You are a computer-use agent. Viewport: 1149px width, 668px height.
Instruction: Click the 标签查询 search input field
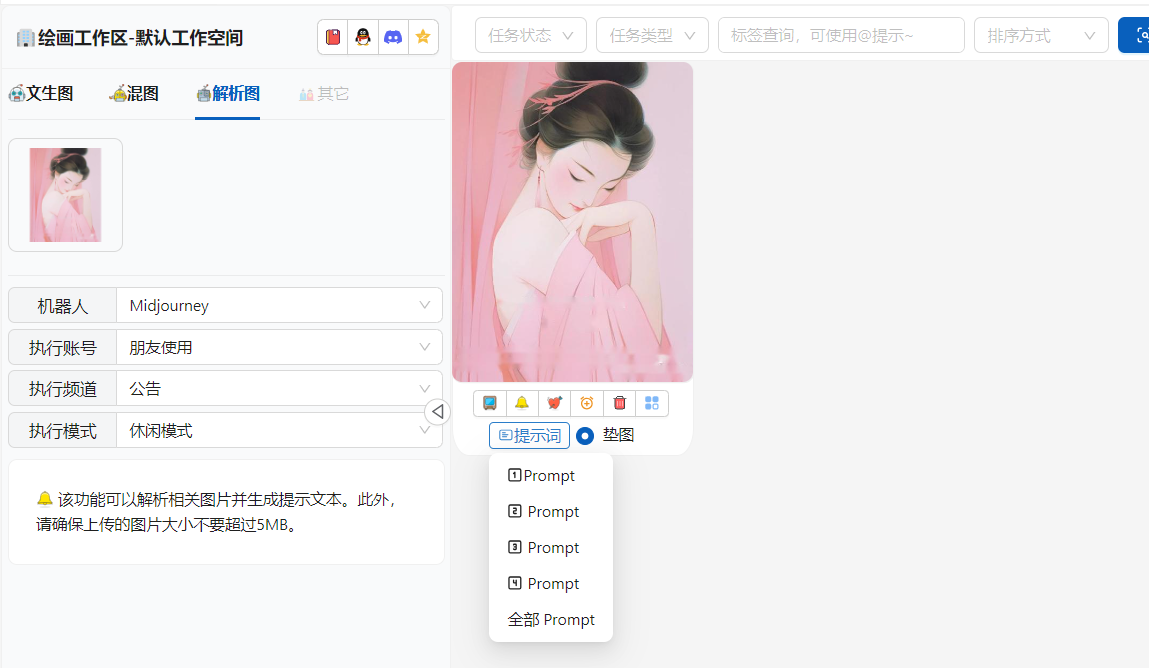click(x=840, y=35)
